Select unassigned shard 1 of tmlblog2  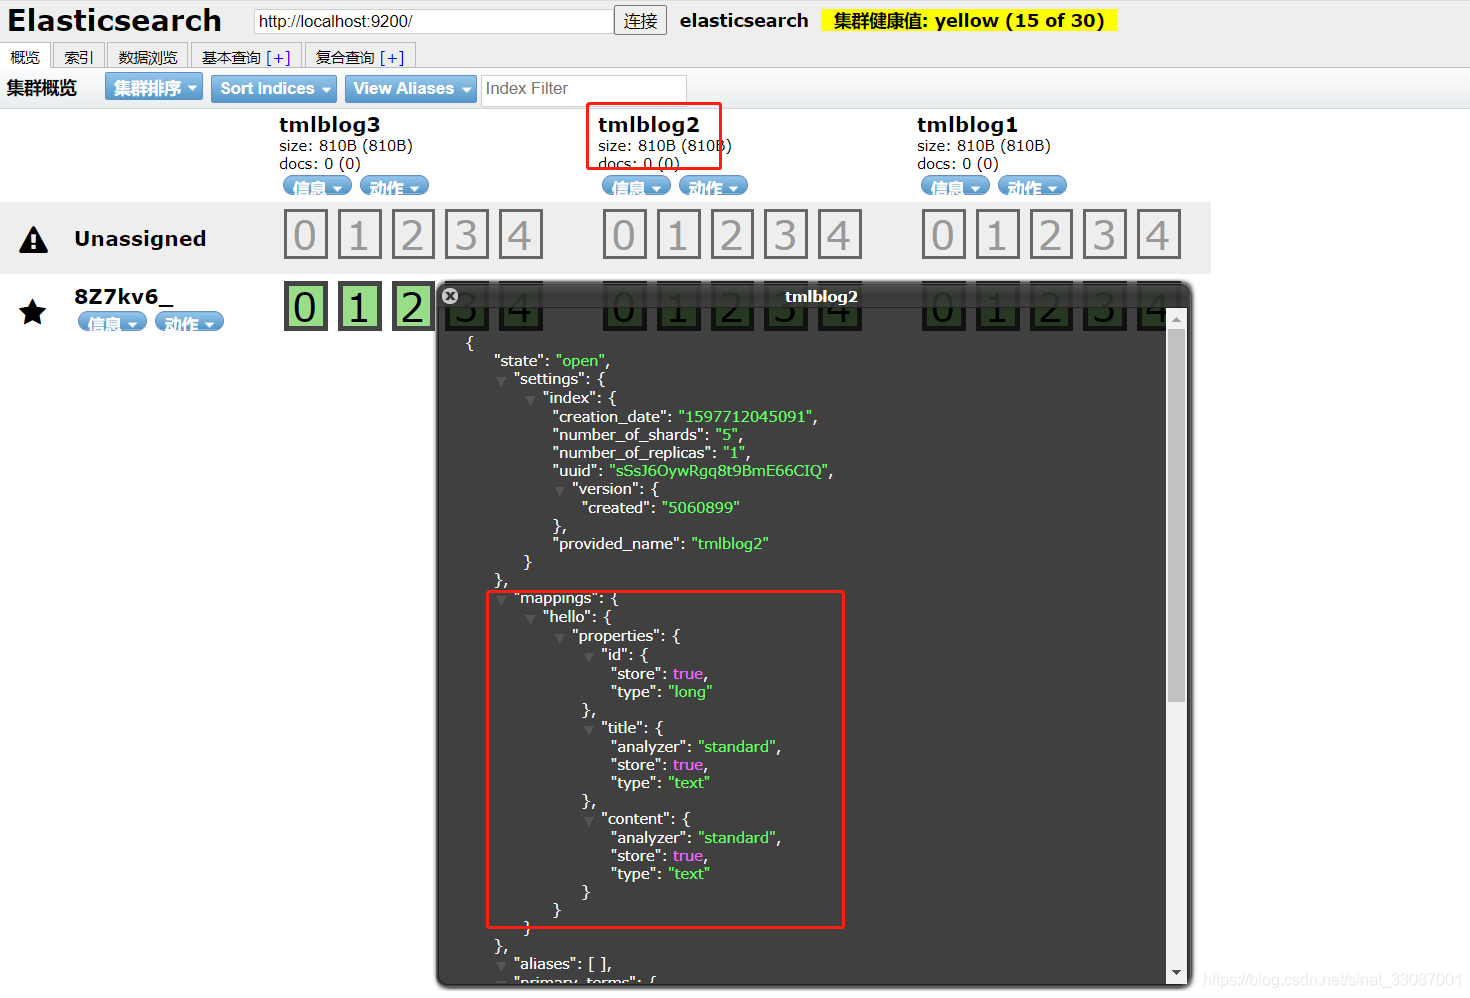click(x=678, y=235)
